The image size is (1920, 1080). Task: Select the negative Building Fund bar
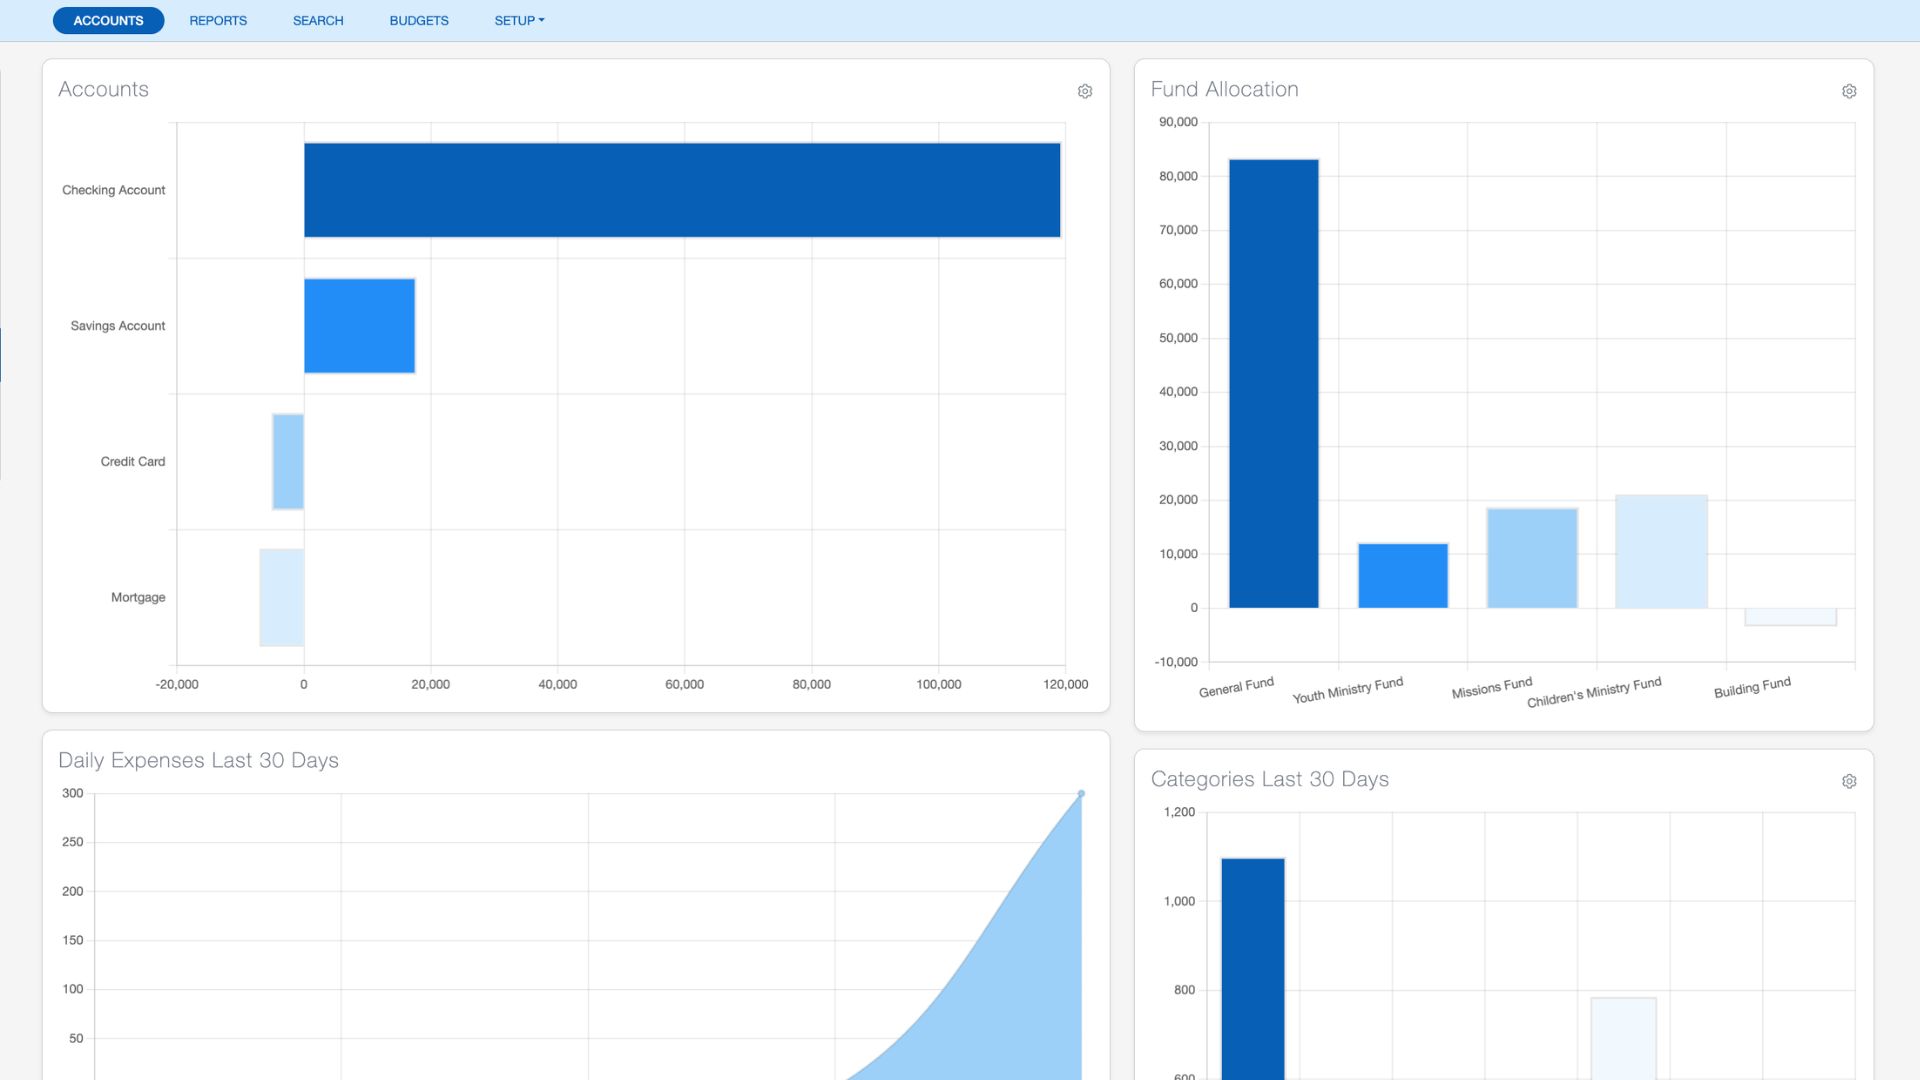coord(1790,617)
